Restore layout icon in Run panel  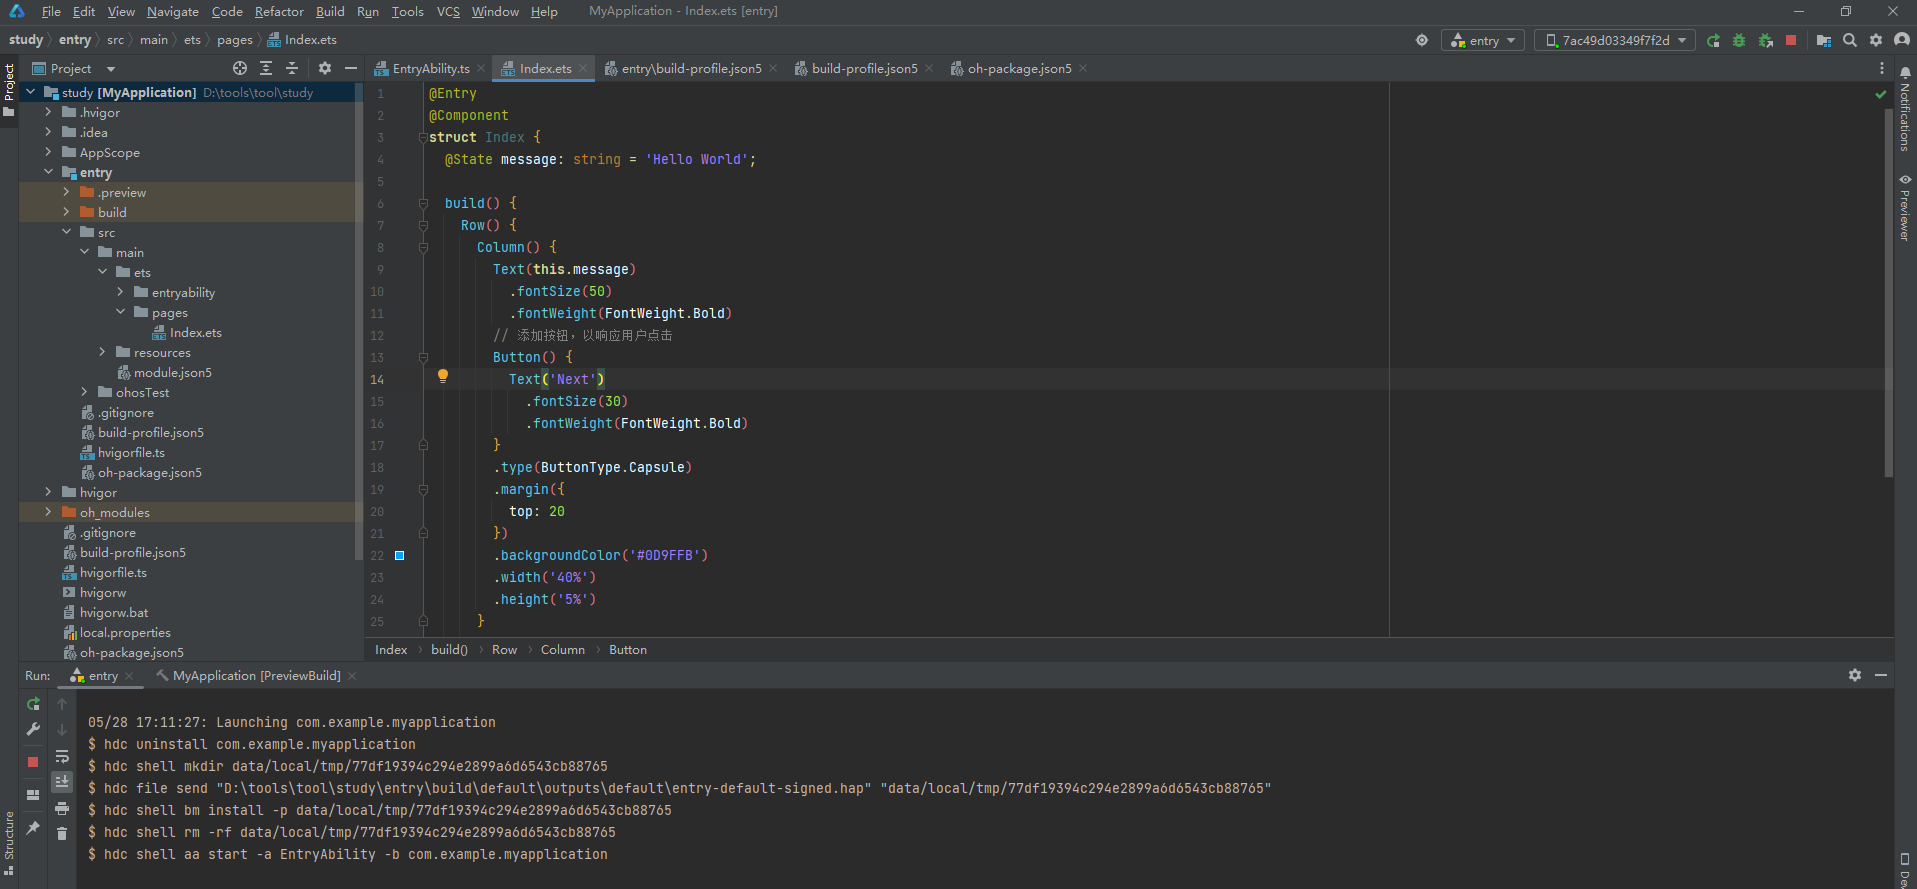pyautogui.click(x=33, y=795)
